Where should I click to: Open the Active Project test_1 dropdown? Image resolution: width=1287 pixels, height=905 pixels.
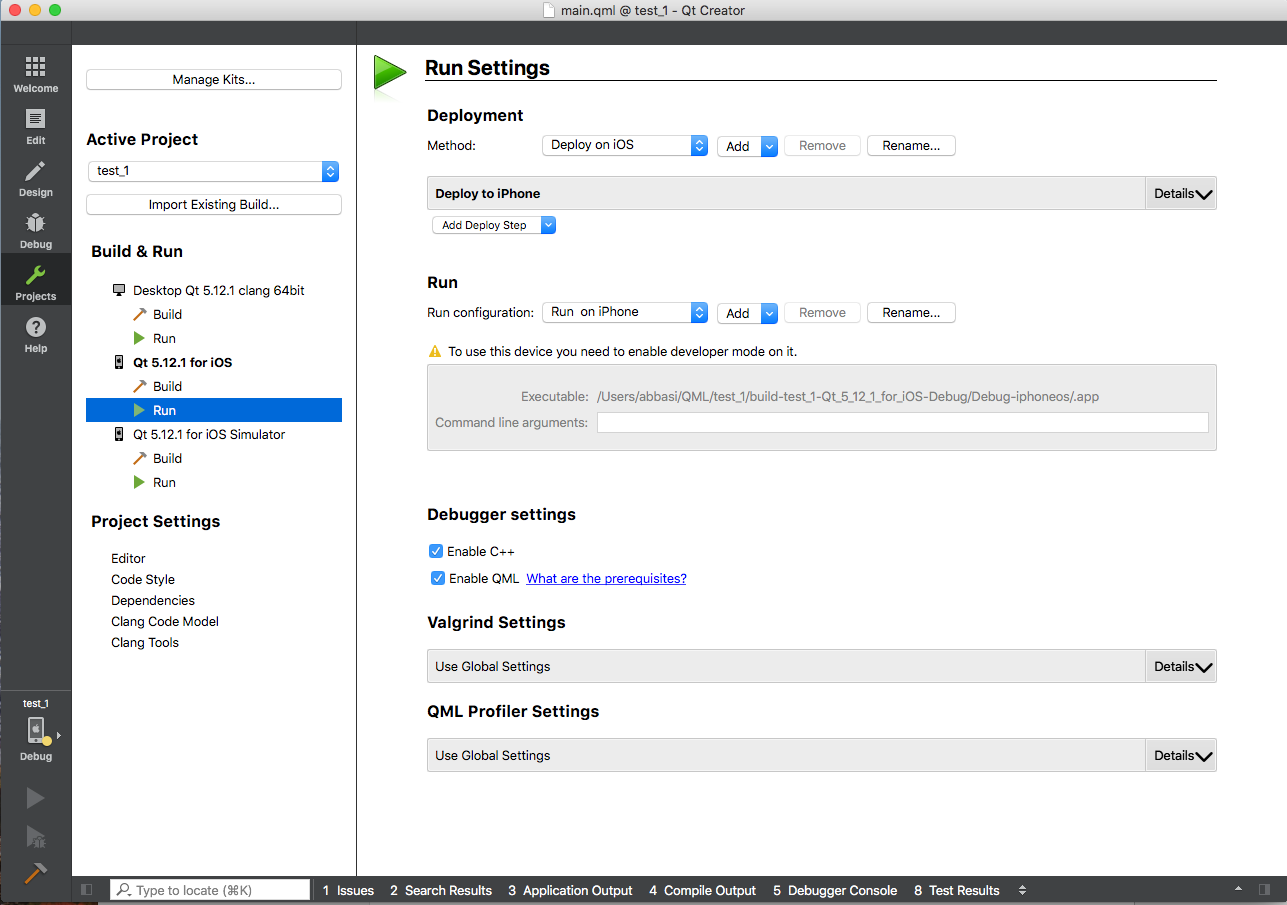click(x=213, y=171)
